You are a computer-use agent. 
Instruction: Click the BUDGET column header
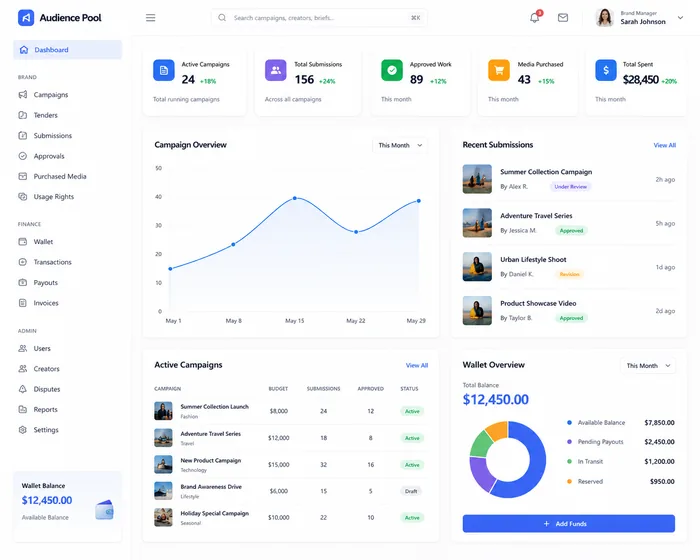pyautogui.click(x=278, y=389)
